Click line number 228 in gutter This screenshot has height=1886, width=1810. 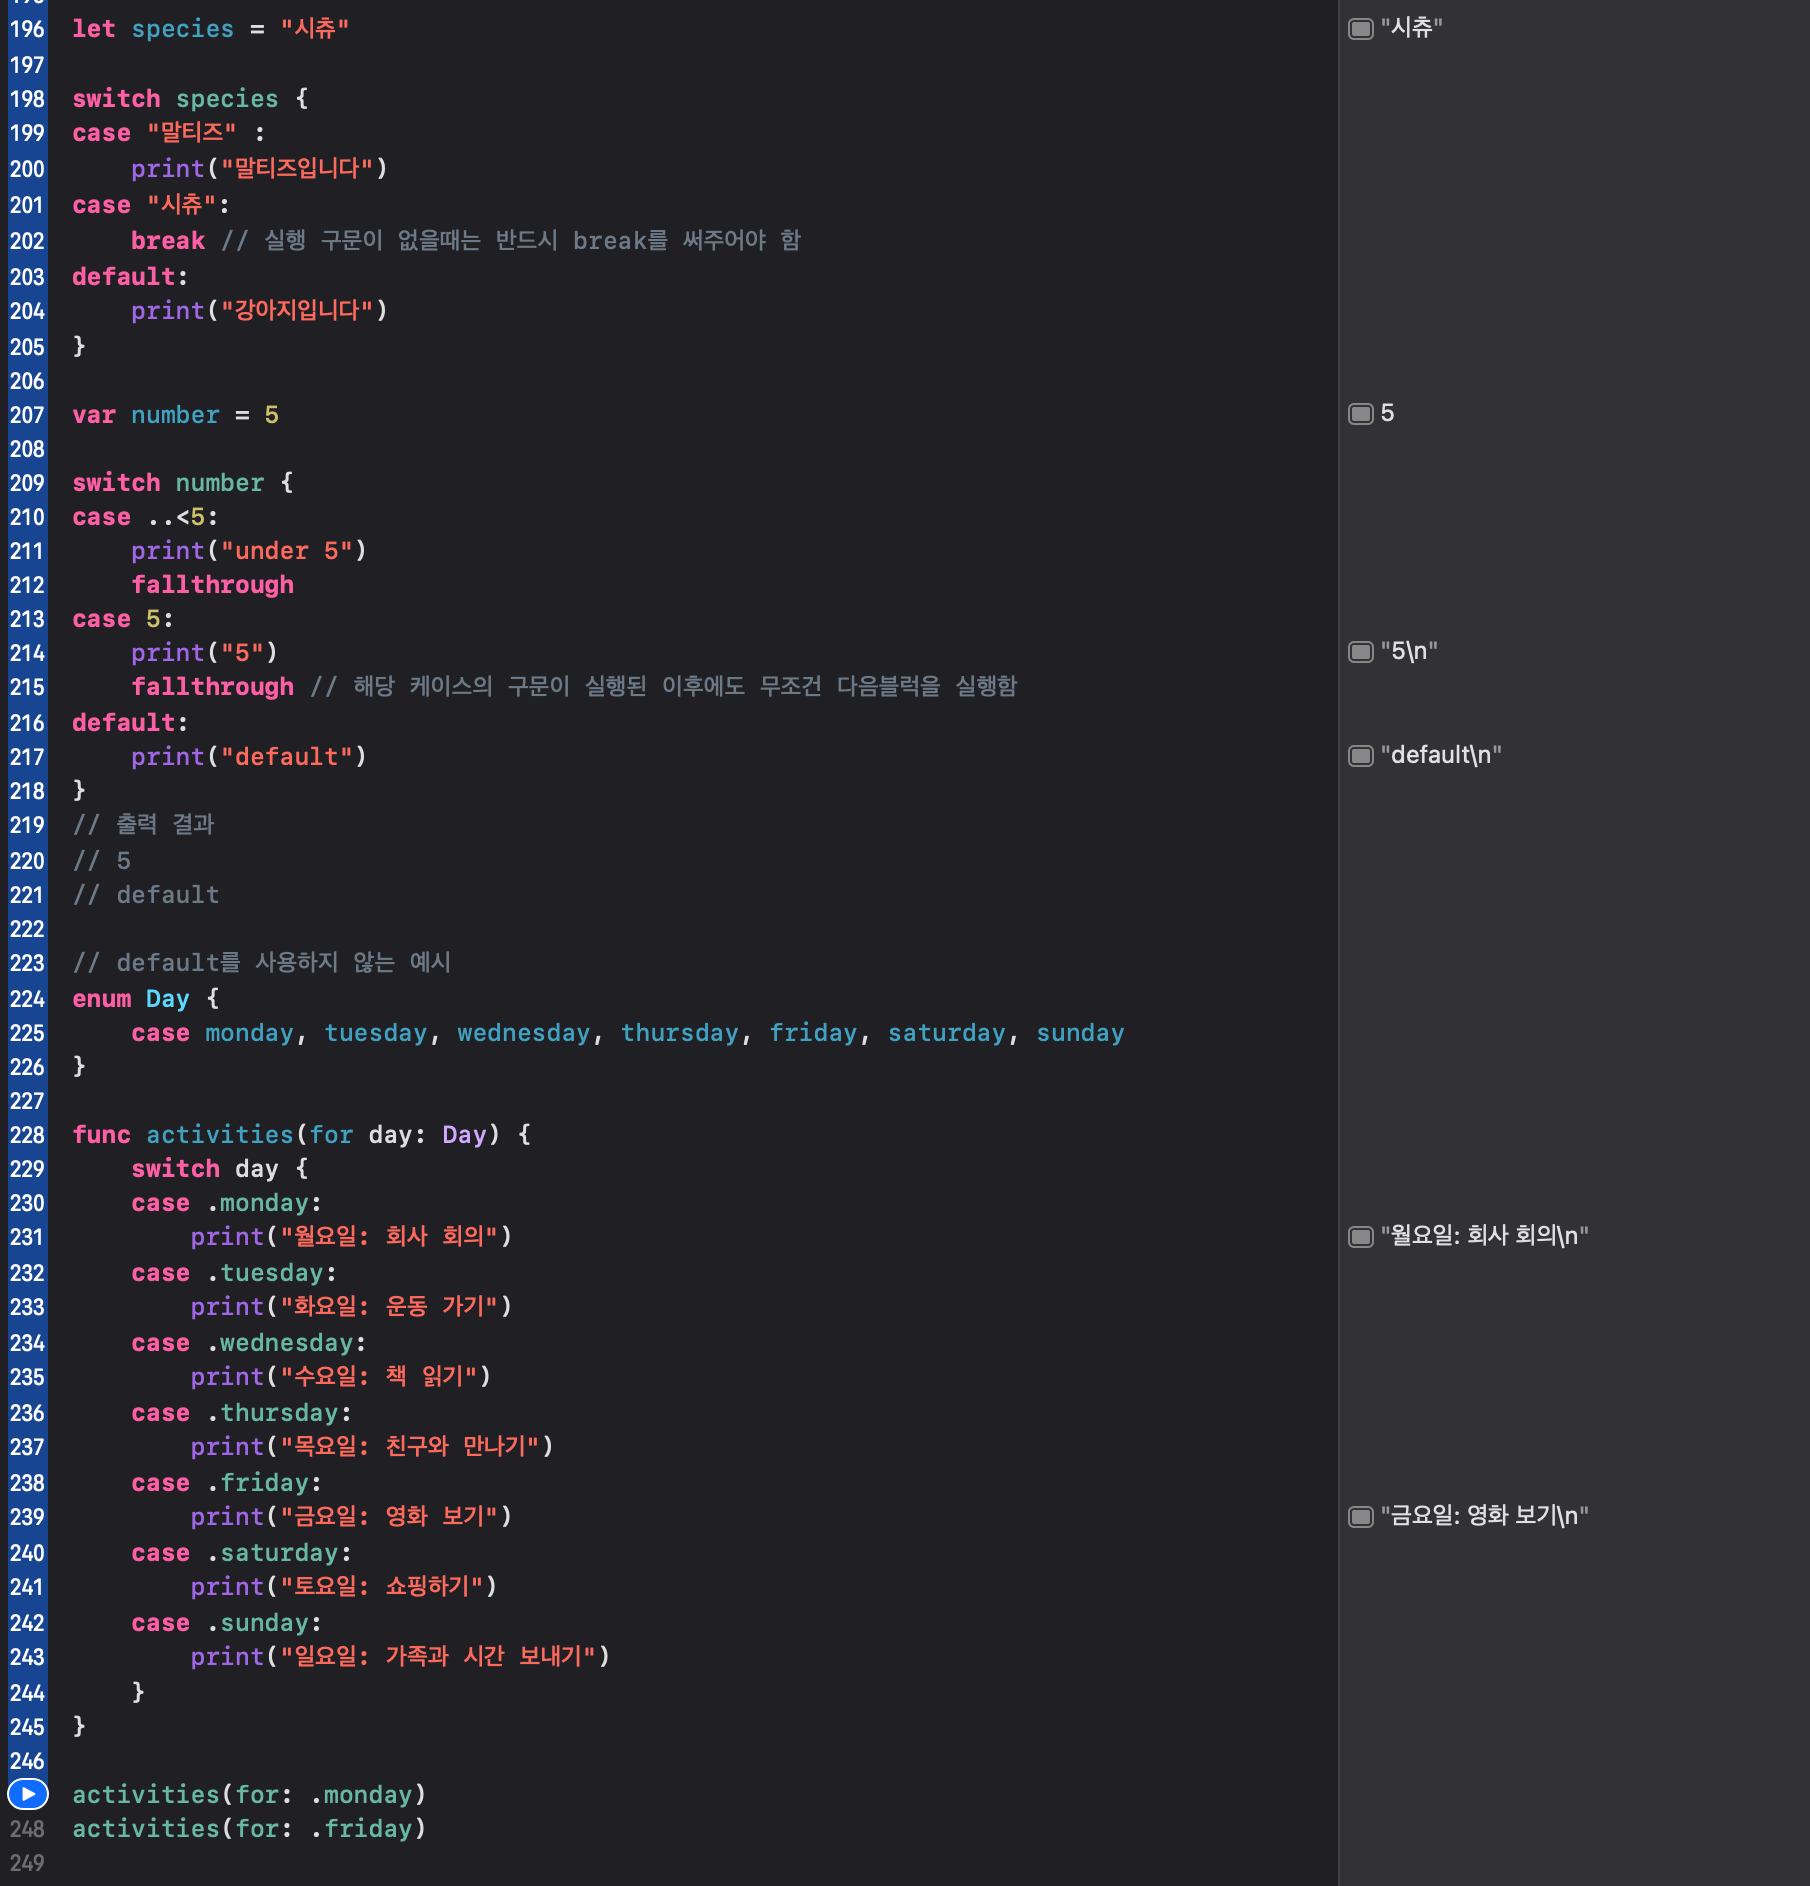coord(27,1135)
